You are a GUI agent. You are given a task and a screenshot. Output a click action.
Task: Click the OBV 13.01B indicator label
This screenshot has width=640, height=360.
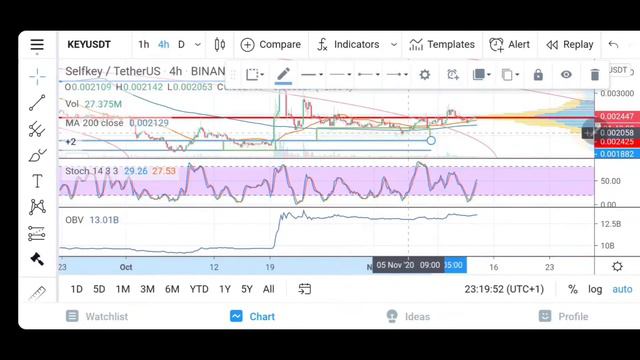coord(92,220)
